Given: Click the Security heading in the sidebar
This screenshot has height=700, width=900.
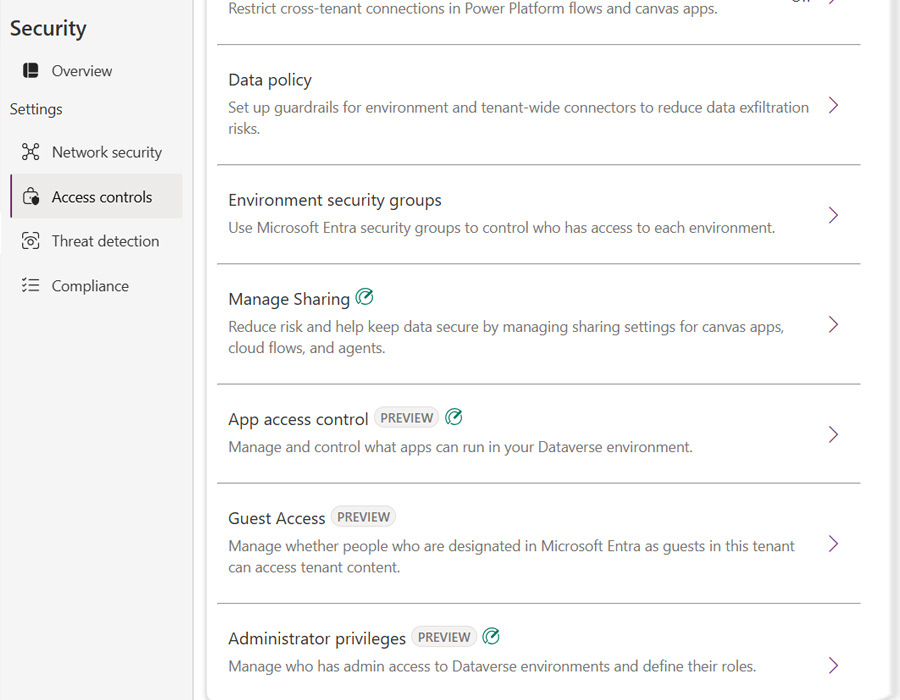Looking at the screenshot, I should (x=48, y=28).
